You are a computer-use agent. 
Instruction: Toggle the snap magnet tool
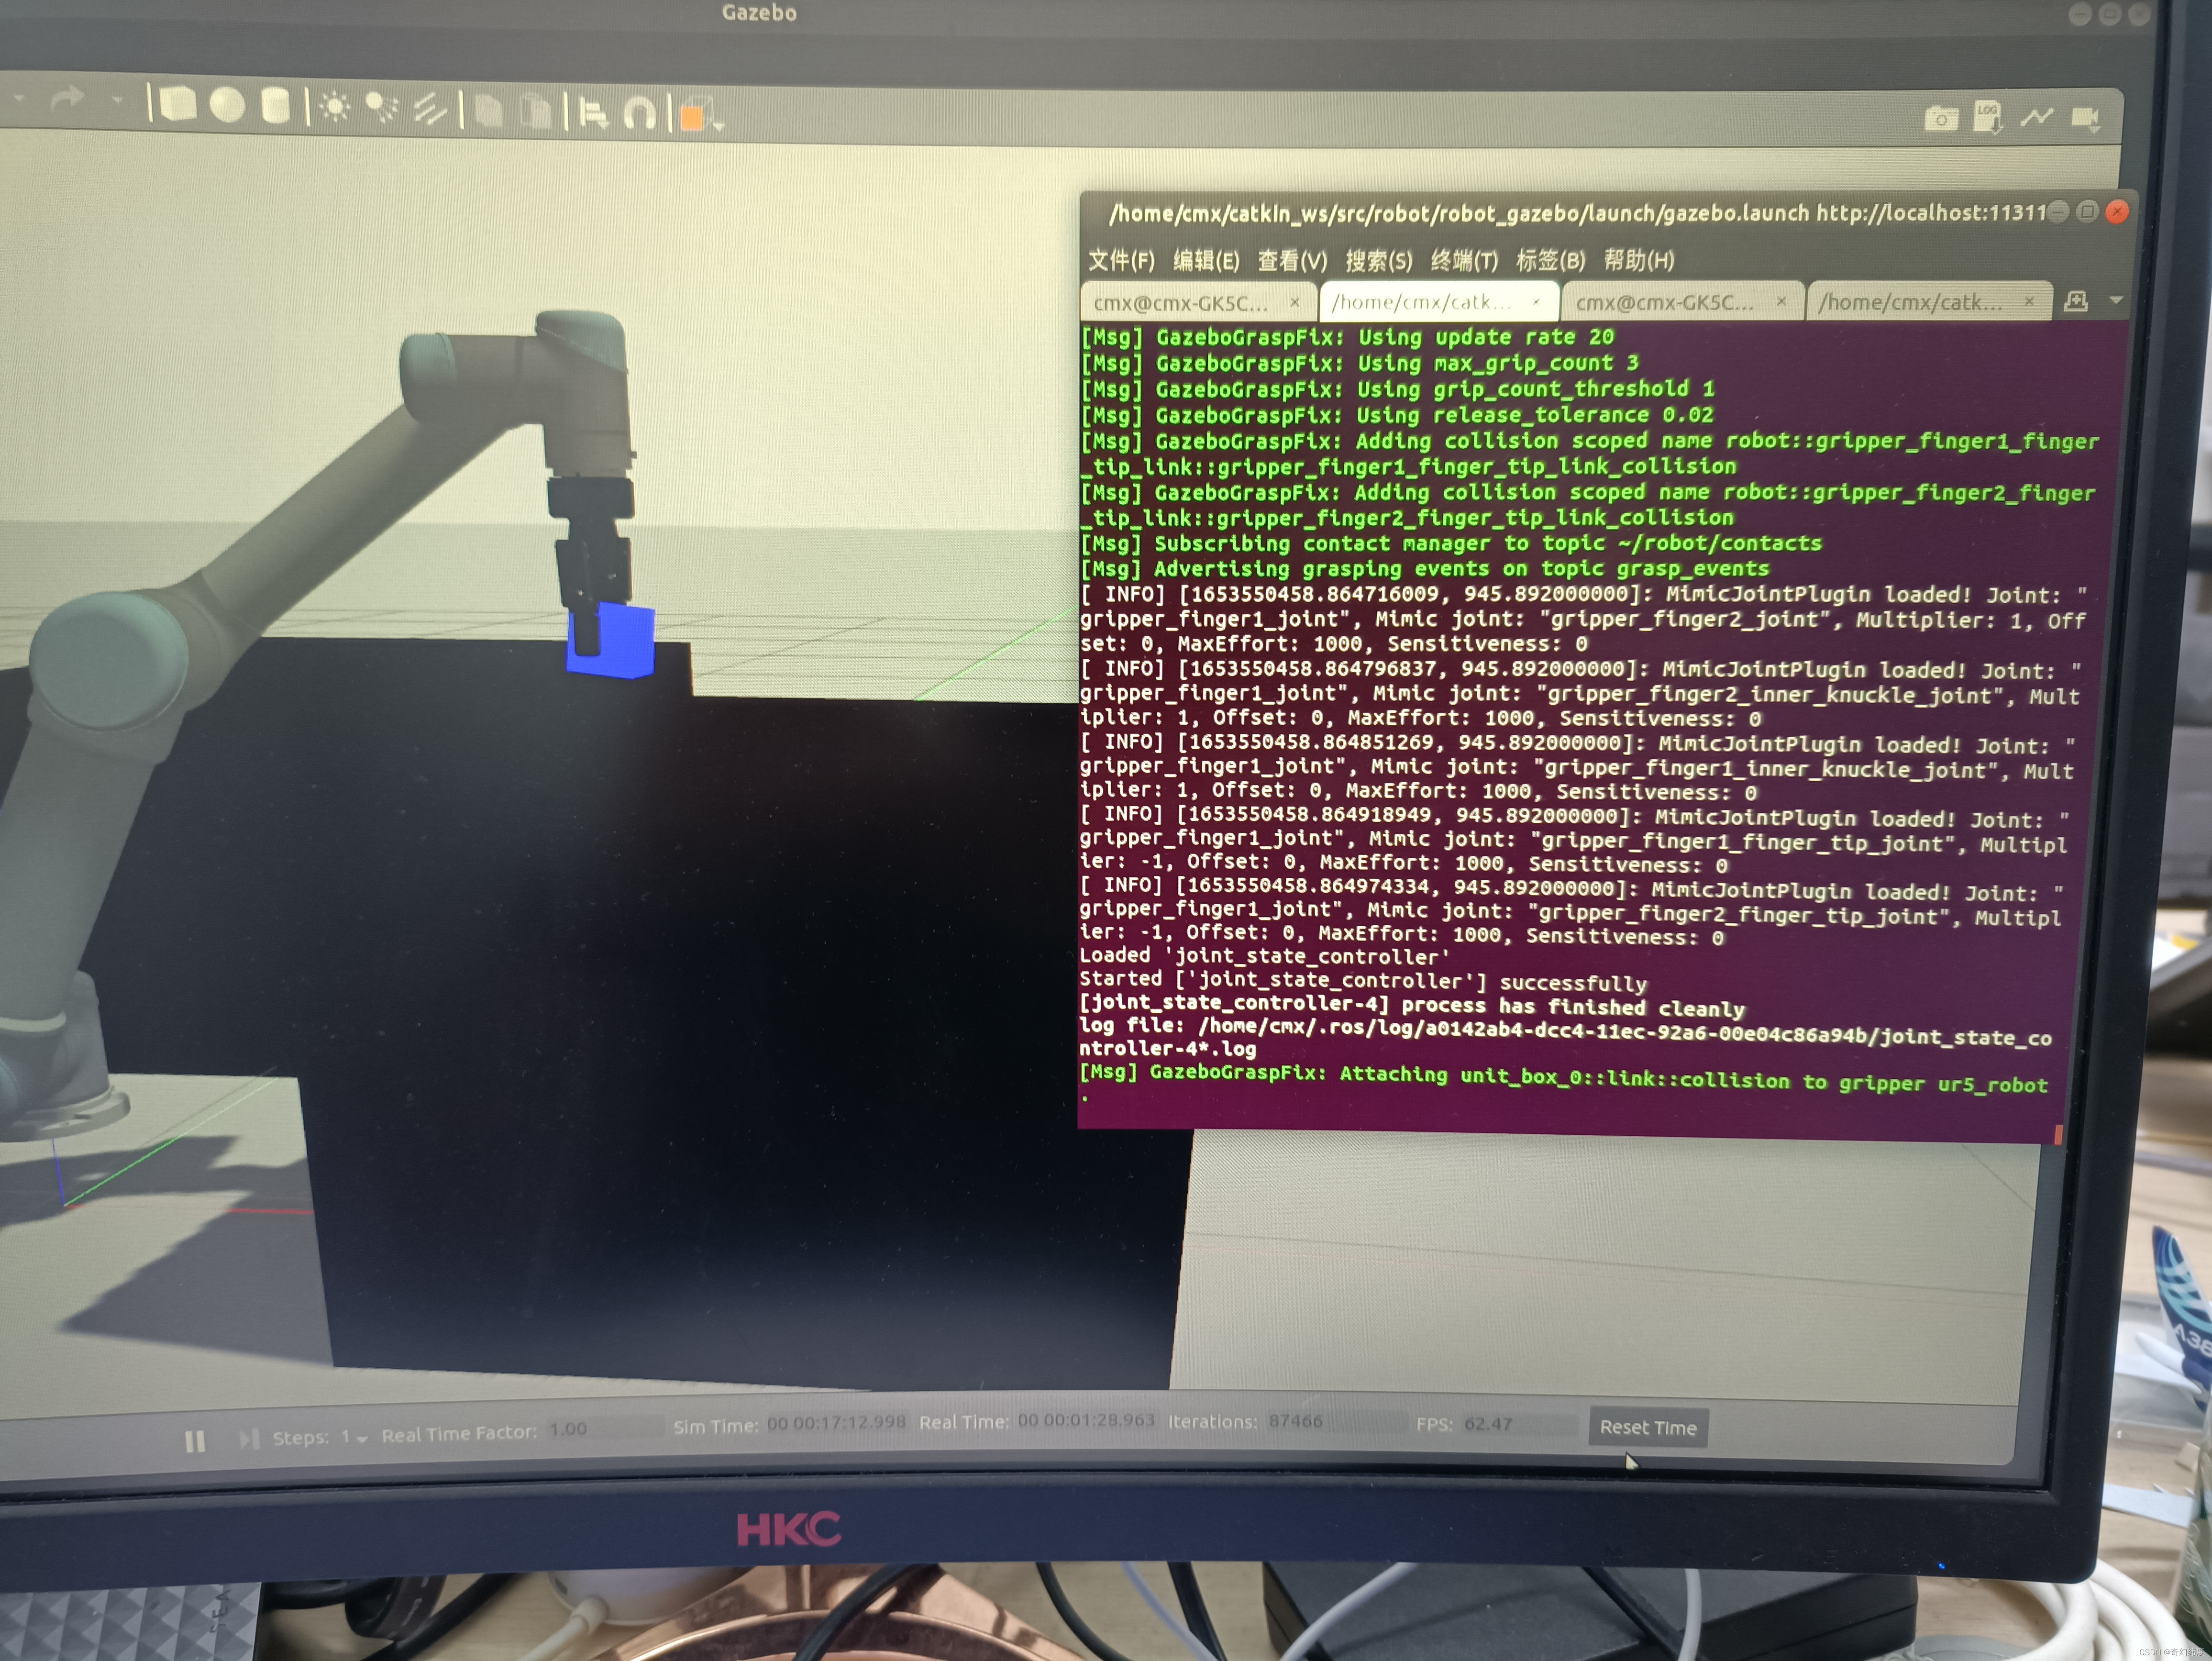click(640, 114)
